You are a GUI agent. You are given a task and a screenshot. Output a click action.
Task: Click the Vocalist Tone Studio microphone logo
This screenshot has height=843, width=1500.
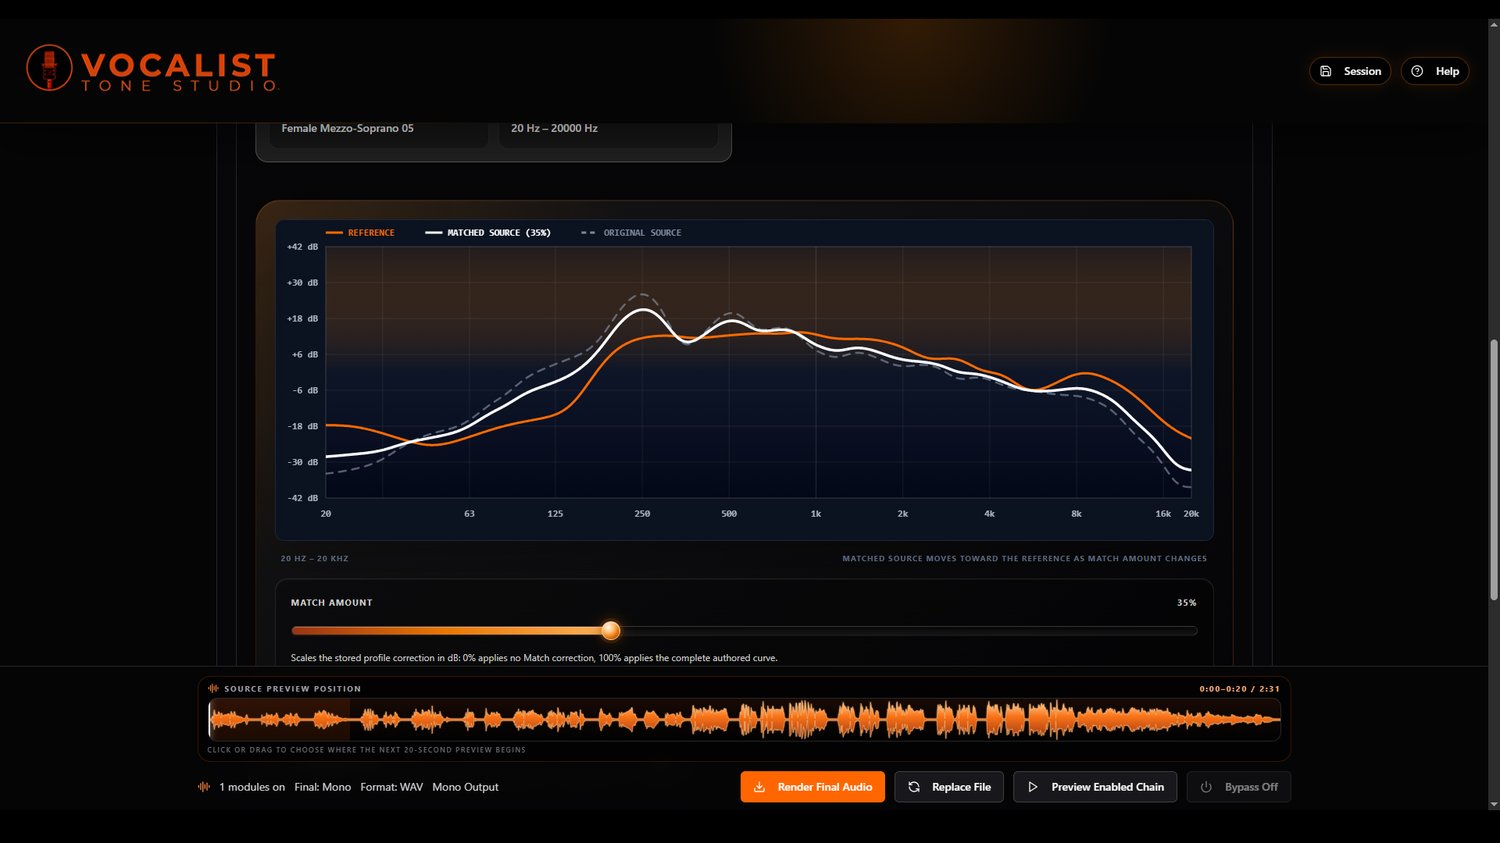(x=49, y=68)
